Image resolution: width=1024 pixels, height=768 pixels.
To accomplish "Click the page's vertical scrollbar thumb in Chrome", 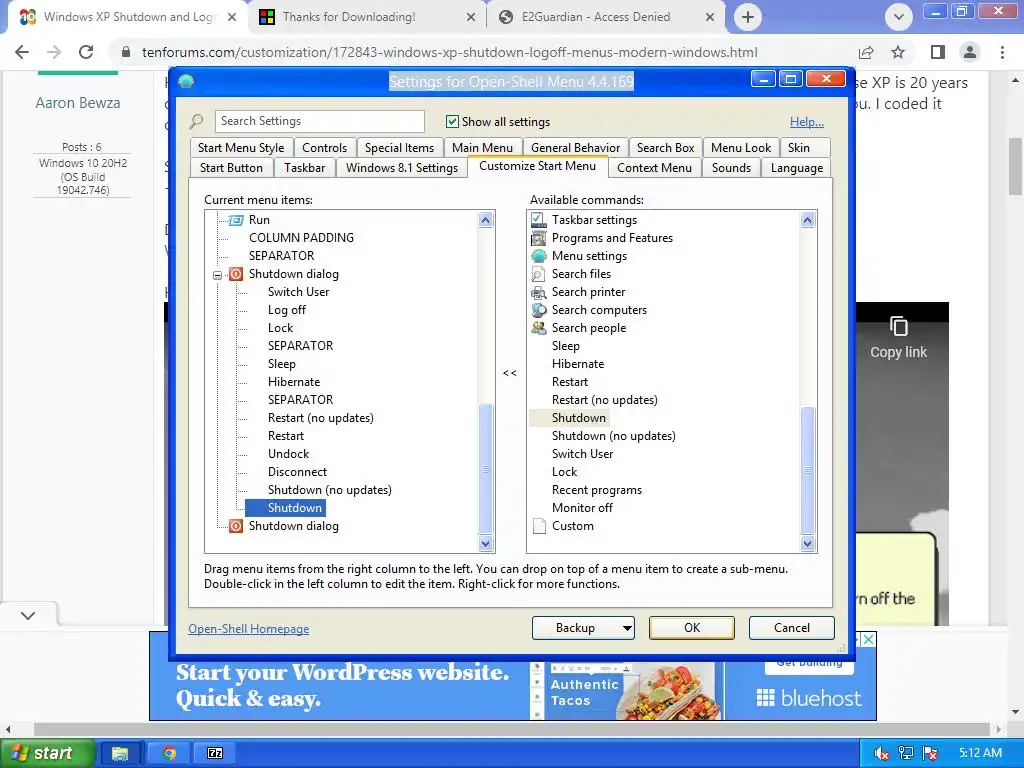I will click(1015, 166).
